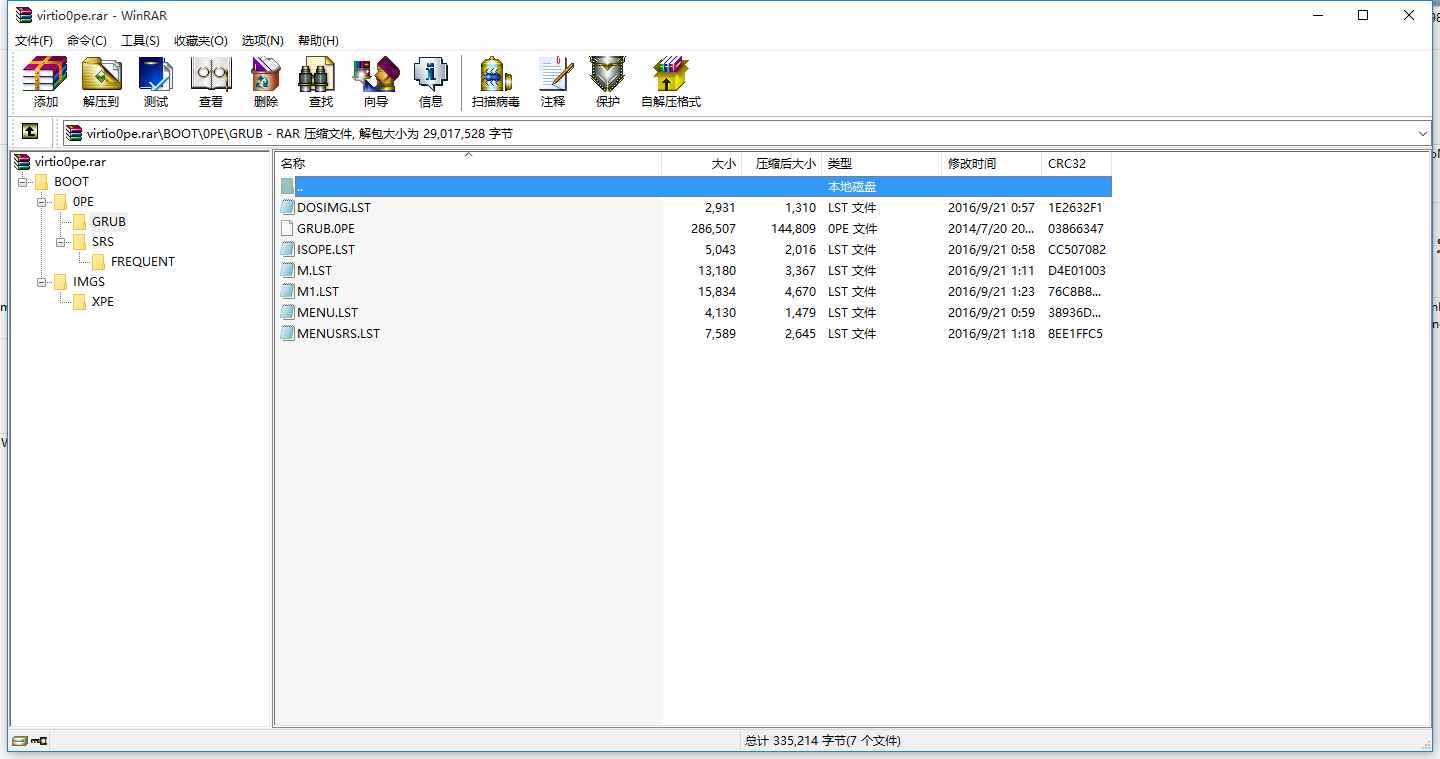Click the 测试 (Test) toolbar icon
Screen dimensions: 1440x759
tap(156, 75)
